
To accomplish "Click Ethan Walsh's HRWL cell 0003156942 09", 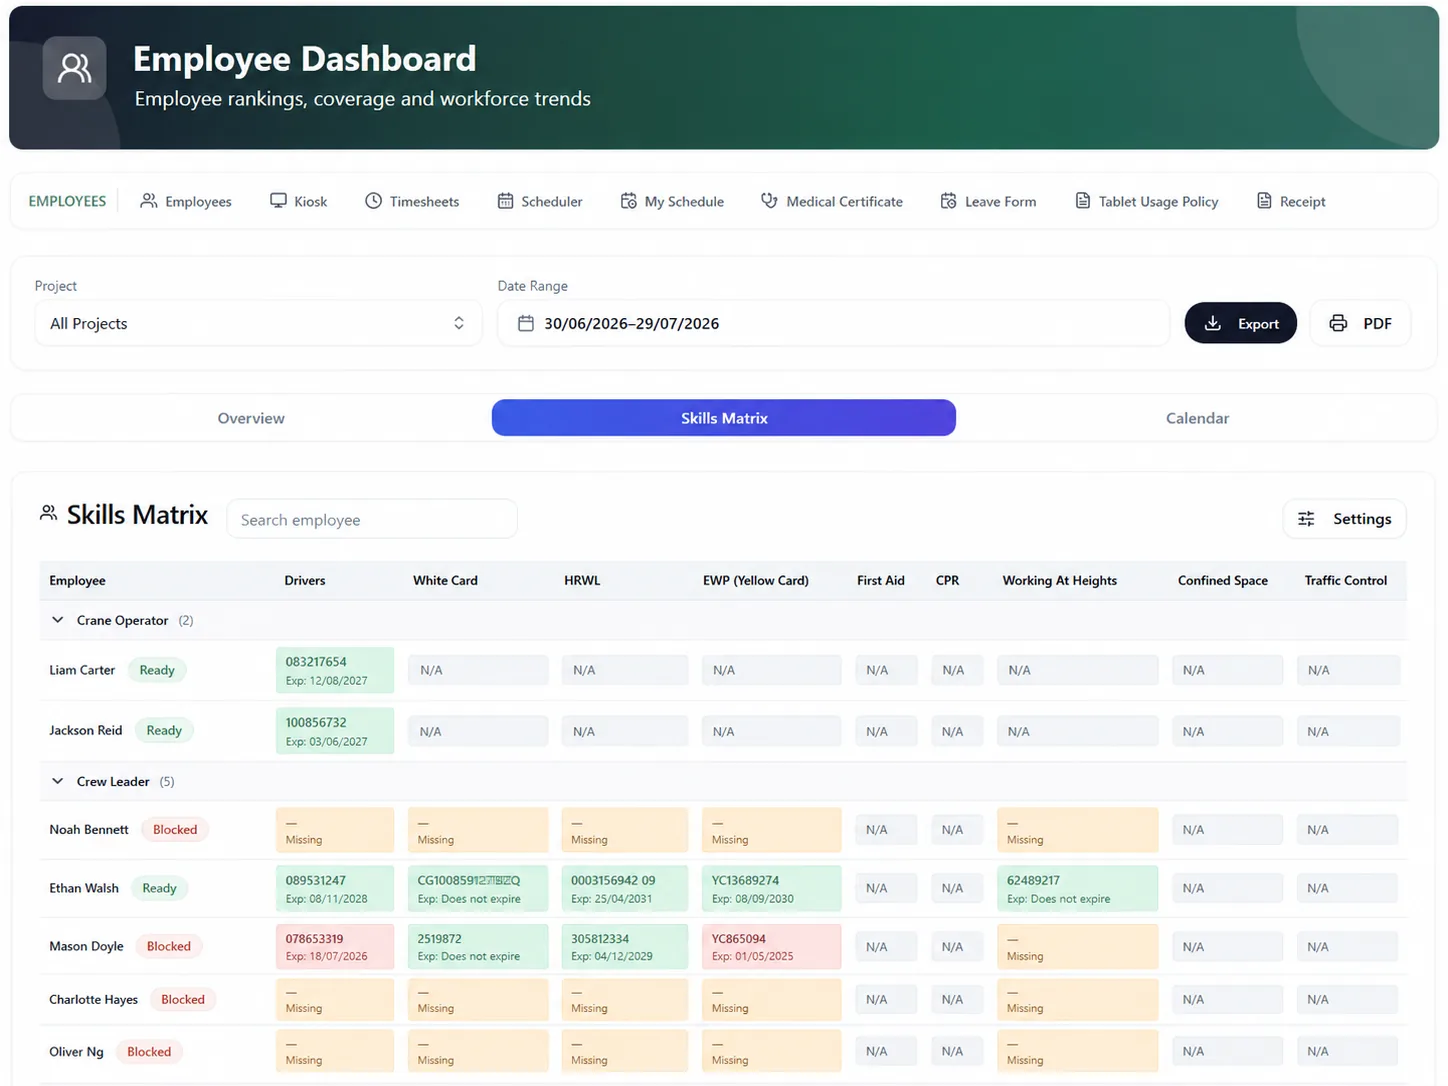I will coord(624,888).
